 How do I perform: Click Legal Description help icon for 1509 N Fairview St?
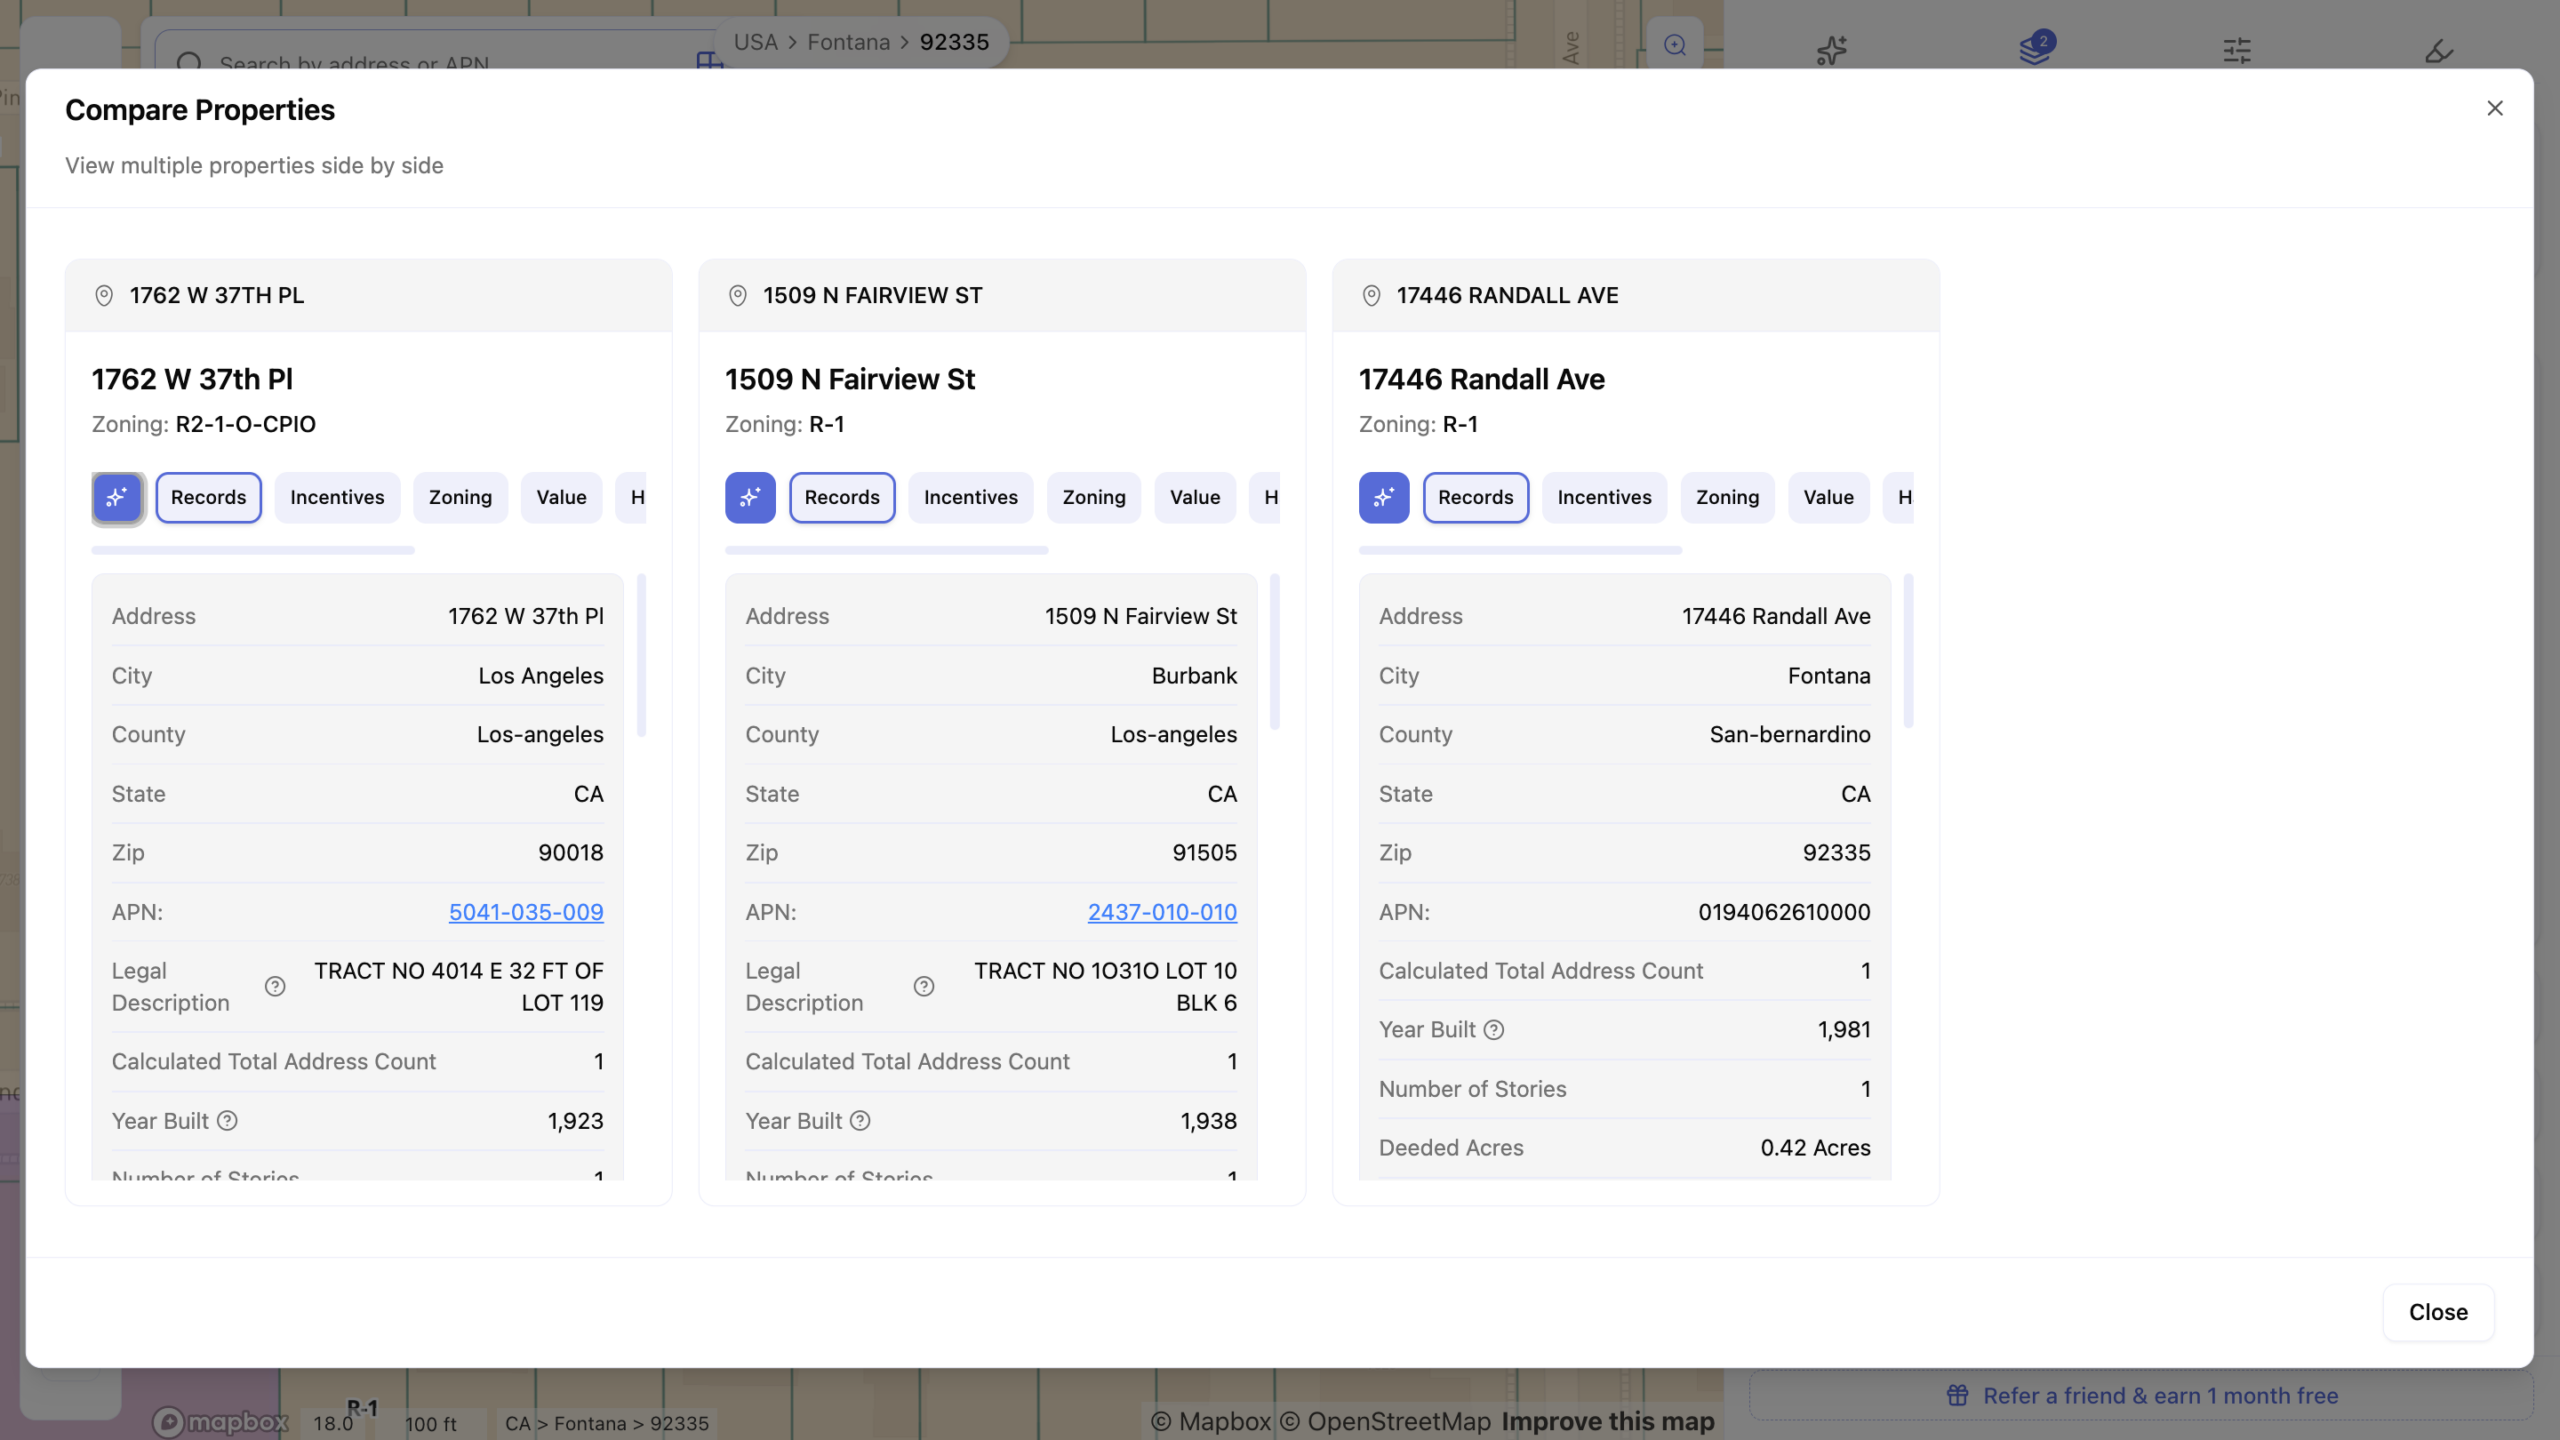tap(924, 986)
